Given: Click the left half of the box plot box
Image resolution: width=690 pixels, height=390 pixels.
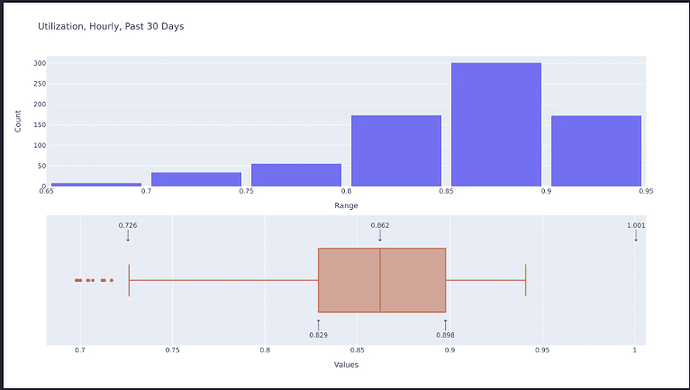Looking at the screenshot, I should pyautogui.click(x=349, y=280).
